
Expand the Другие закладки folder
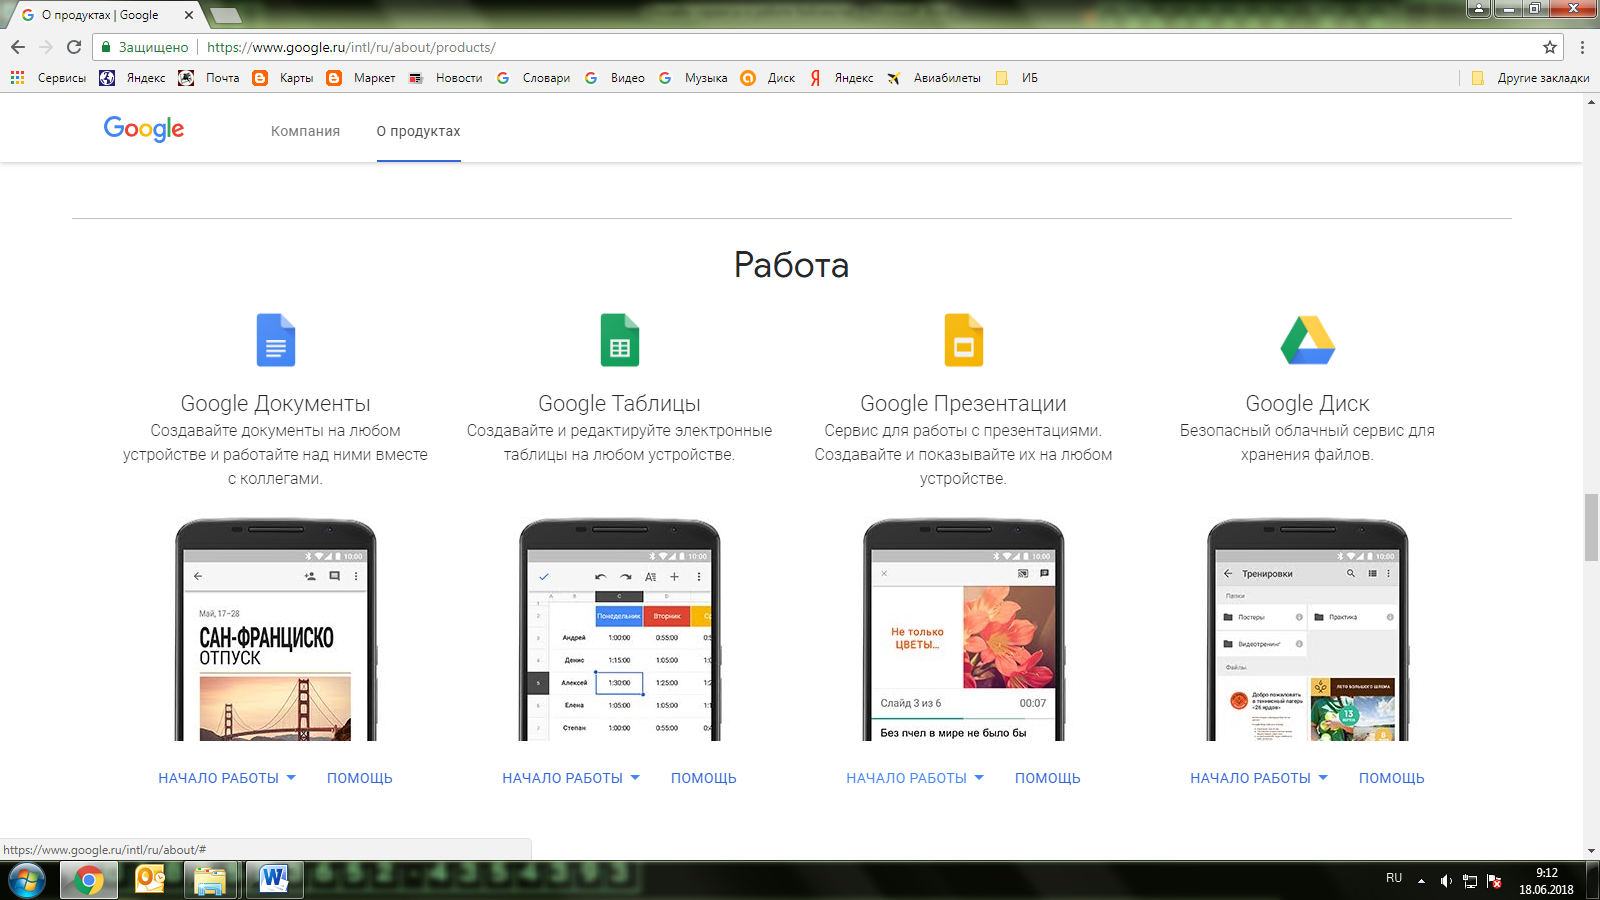[x=1530, y=78]
